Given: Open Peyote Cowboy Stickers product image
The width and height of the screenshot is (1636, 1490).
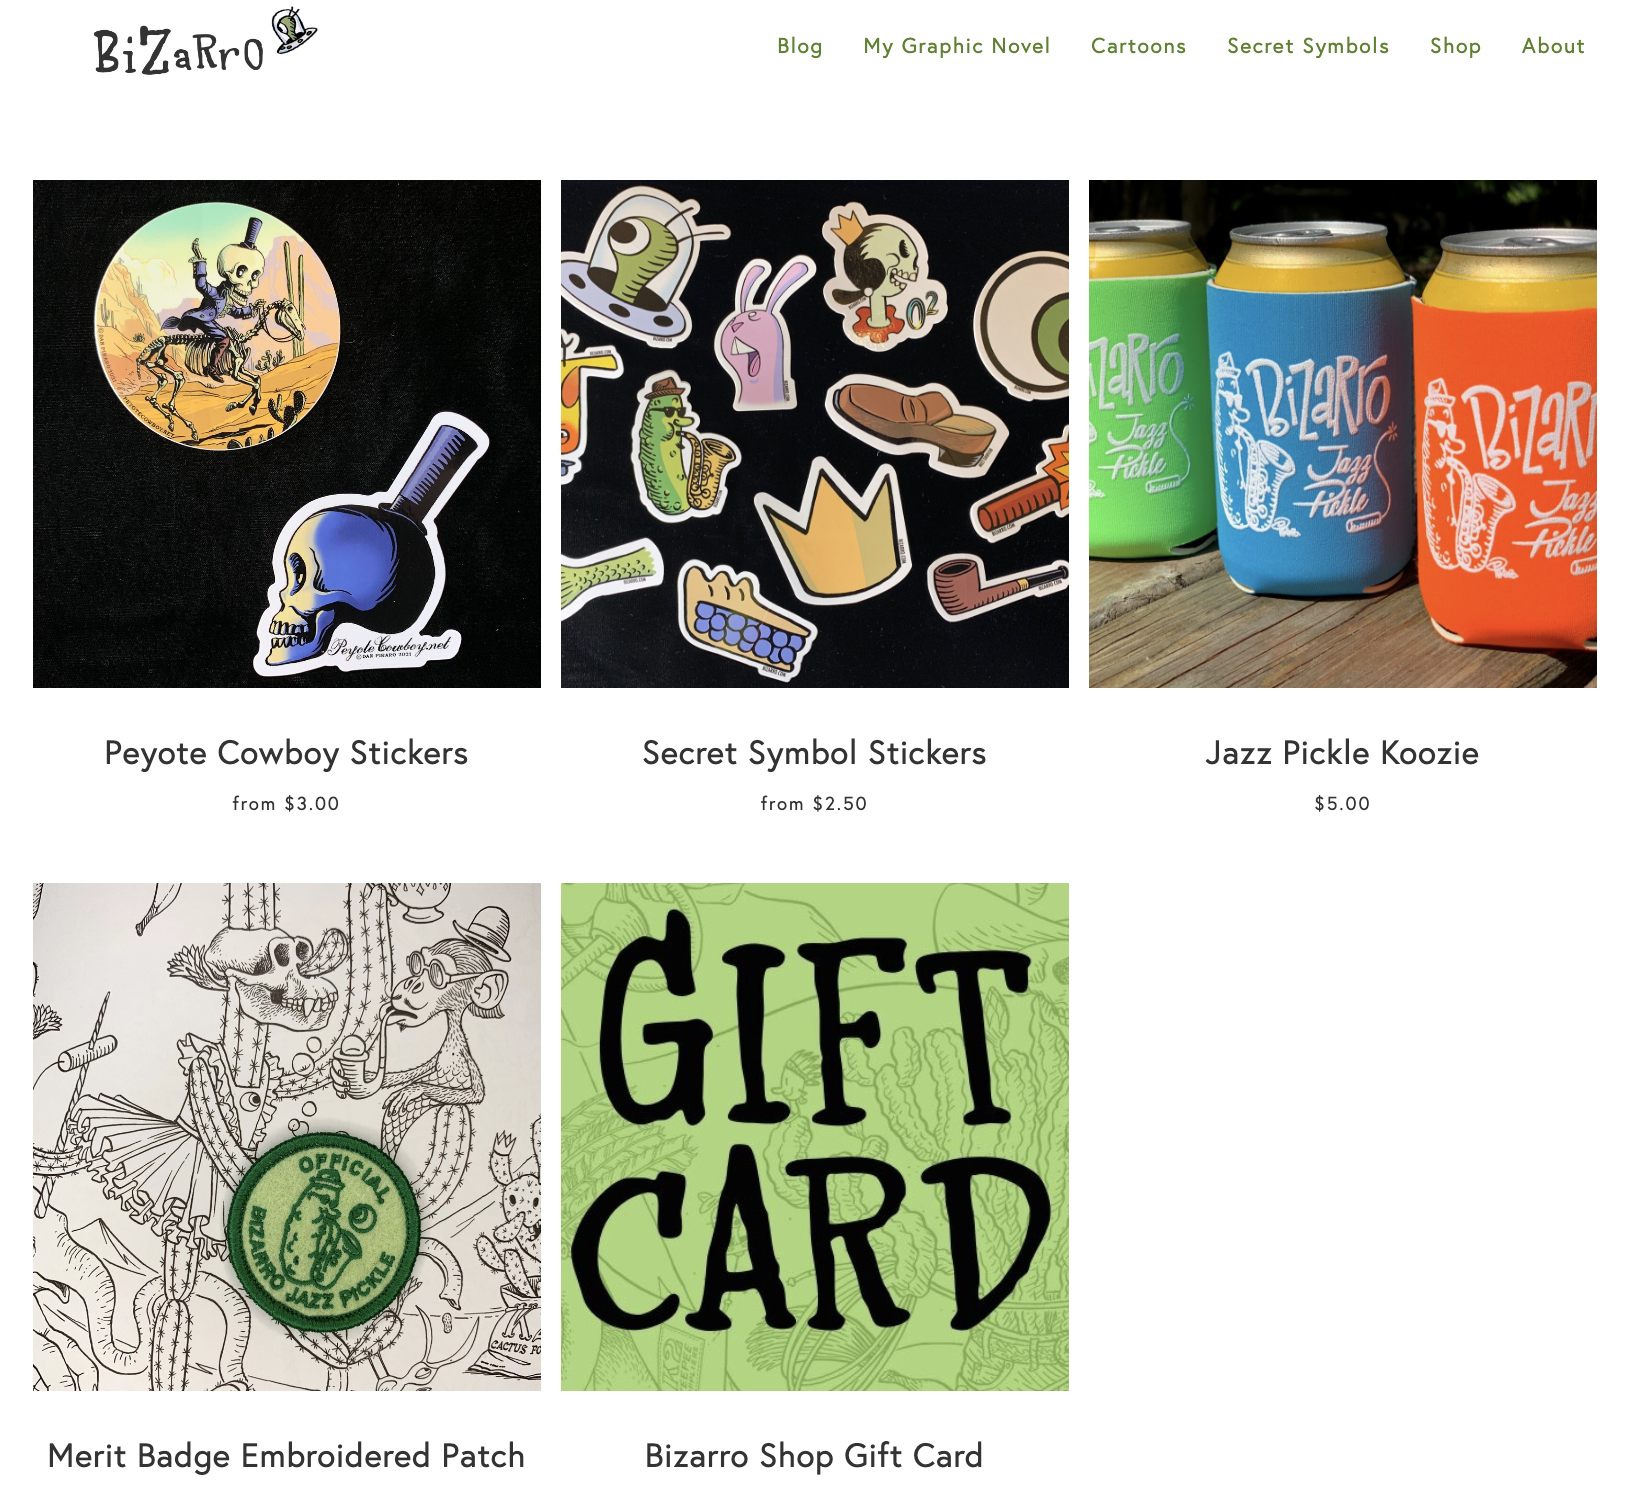Looking at the screenshot, I should pyautogui.click(x=287, y=434).
